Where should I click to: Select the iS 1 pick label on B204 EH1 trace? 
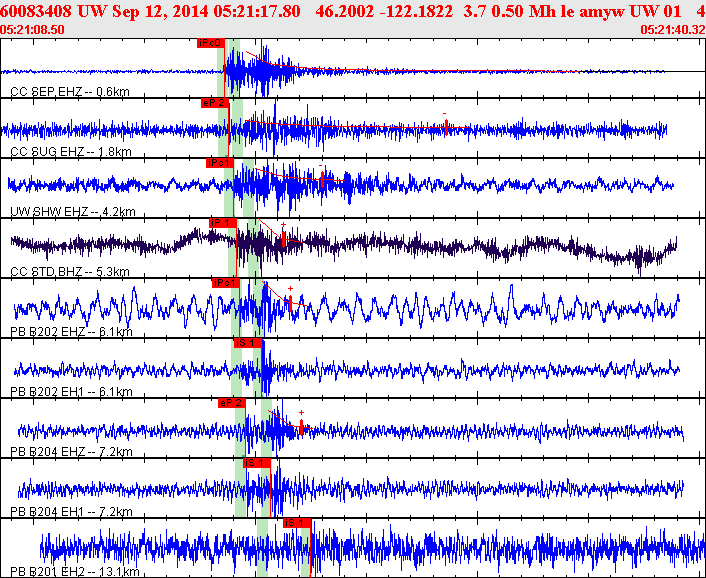(x=257, y=463)
